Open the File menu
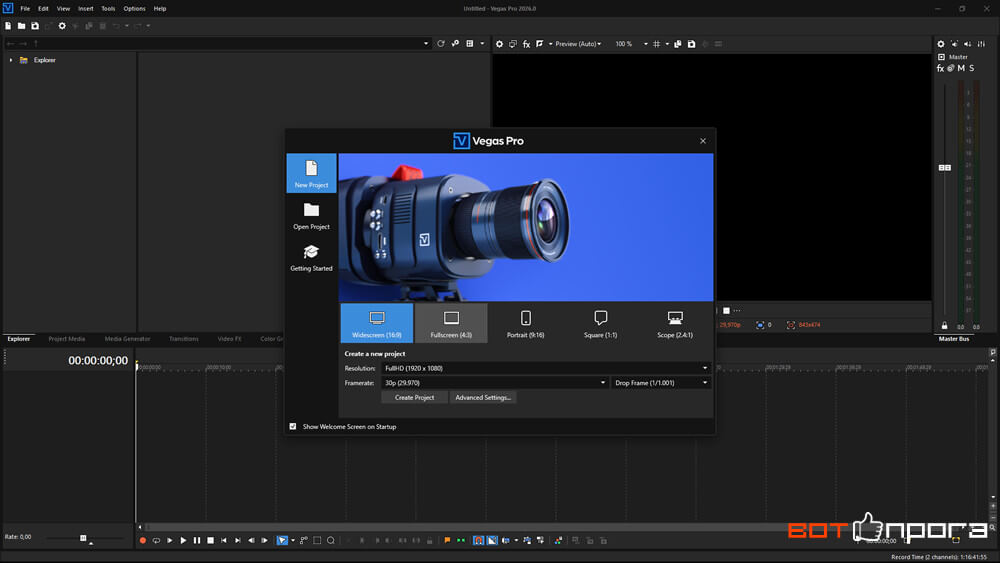This screenshot has width=1000, height=563. tap(25, 9)
